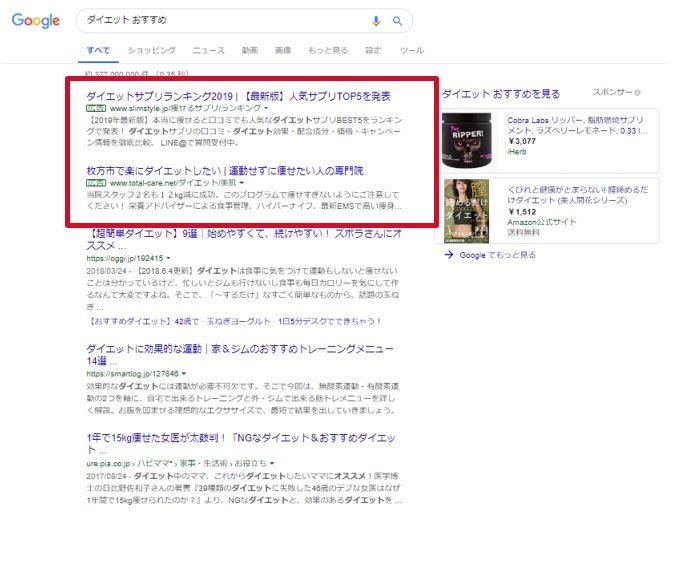Click the www.slimstyle.jp display URL
Image resolution: width=693 pixels, height=569 pixels.
185,108
